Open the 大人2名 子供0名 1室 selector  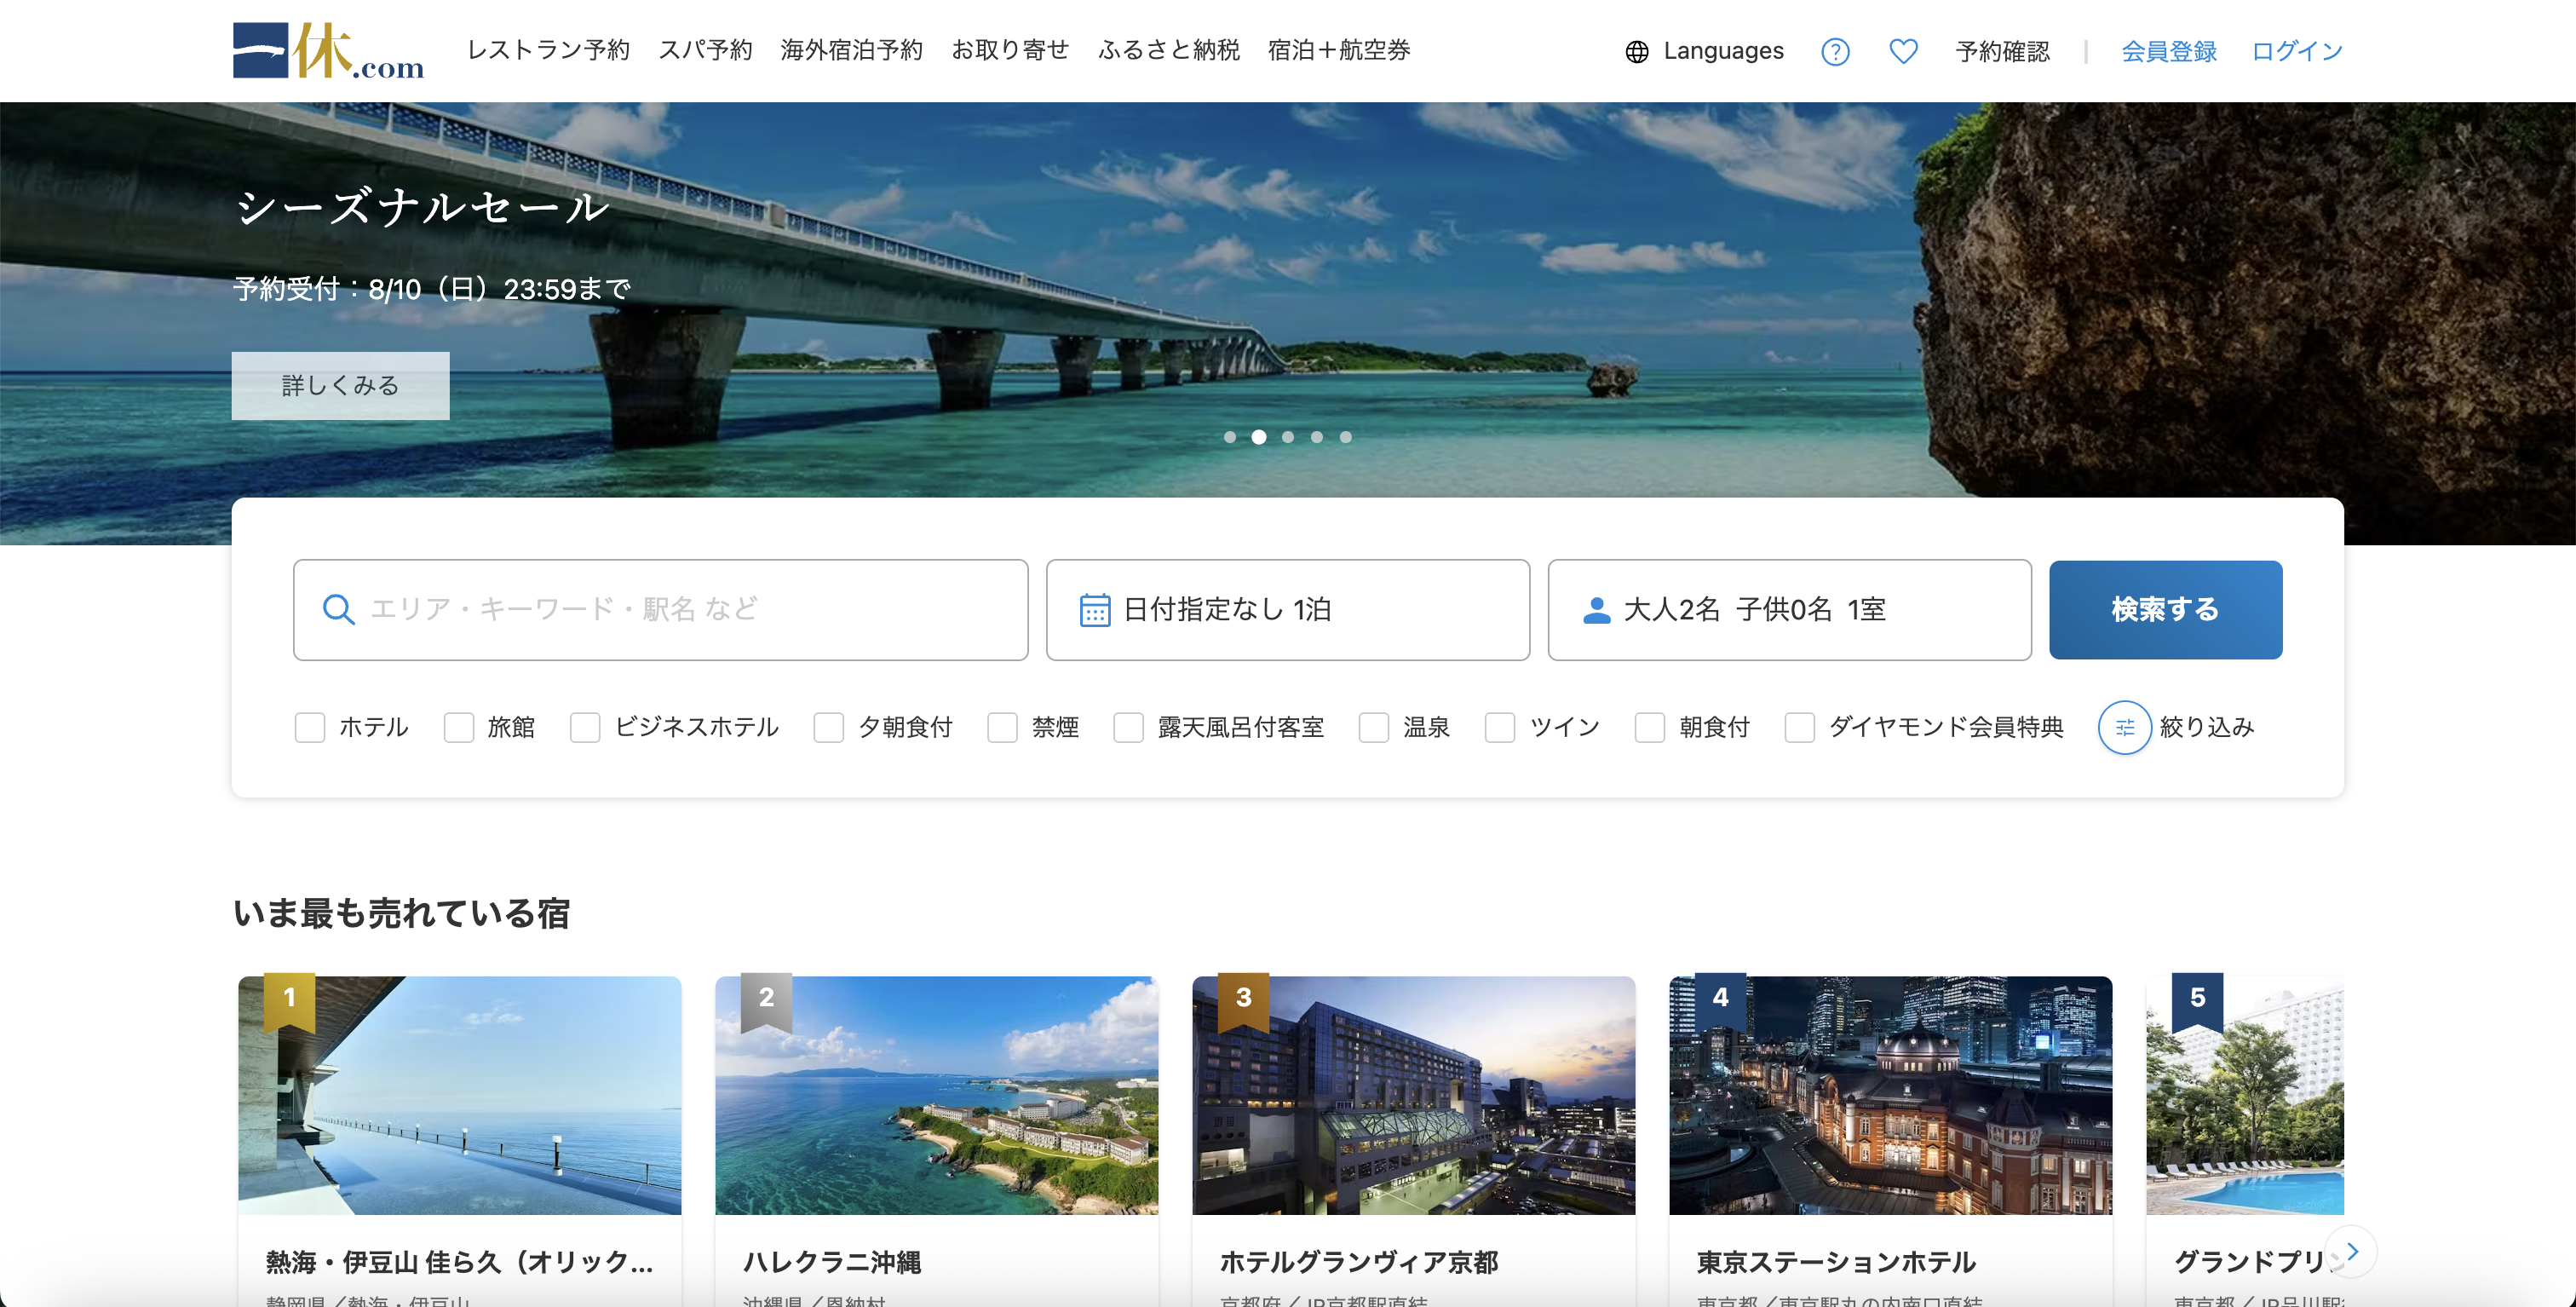tap(1789, 609)
